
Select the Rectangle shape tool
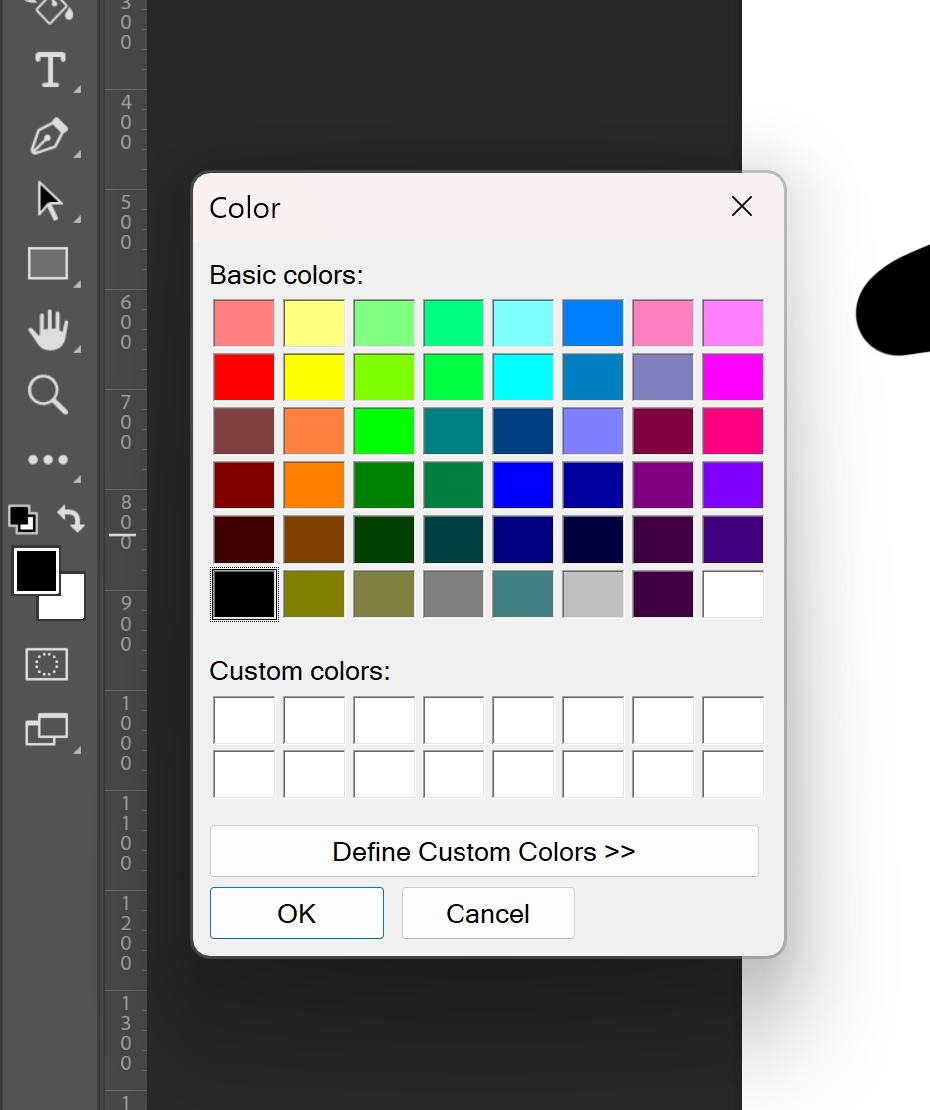47,264
